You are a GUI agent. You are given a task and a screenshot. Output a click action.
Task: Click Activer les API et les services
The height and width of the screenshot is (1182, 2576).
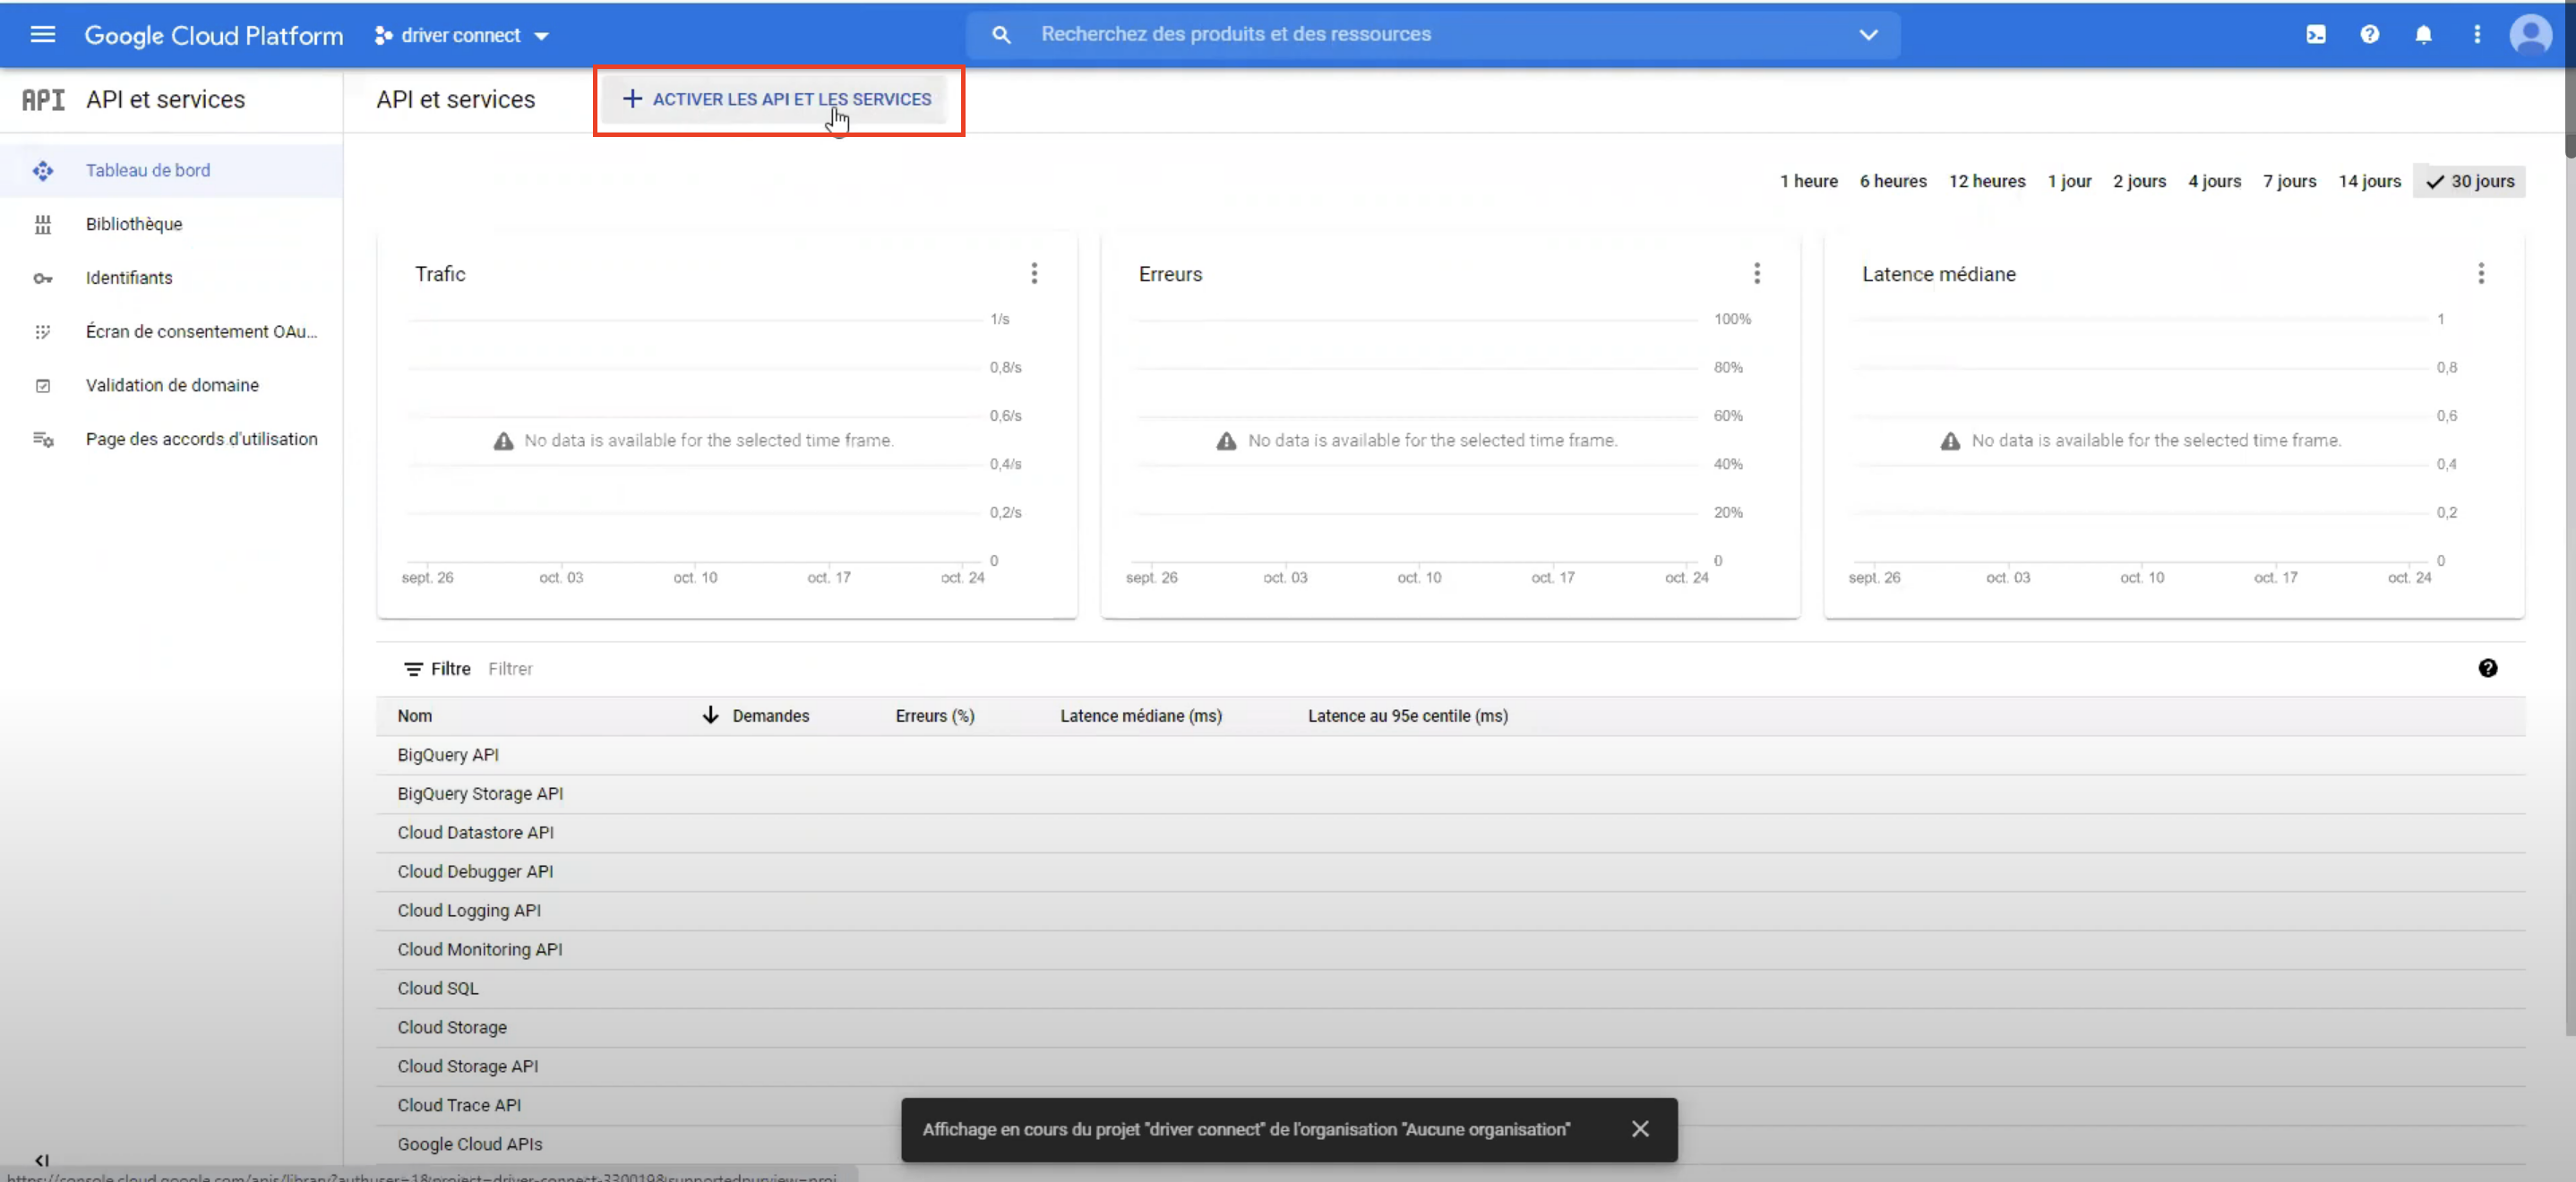pyautogui.click(x=777, y=99)
